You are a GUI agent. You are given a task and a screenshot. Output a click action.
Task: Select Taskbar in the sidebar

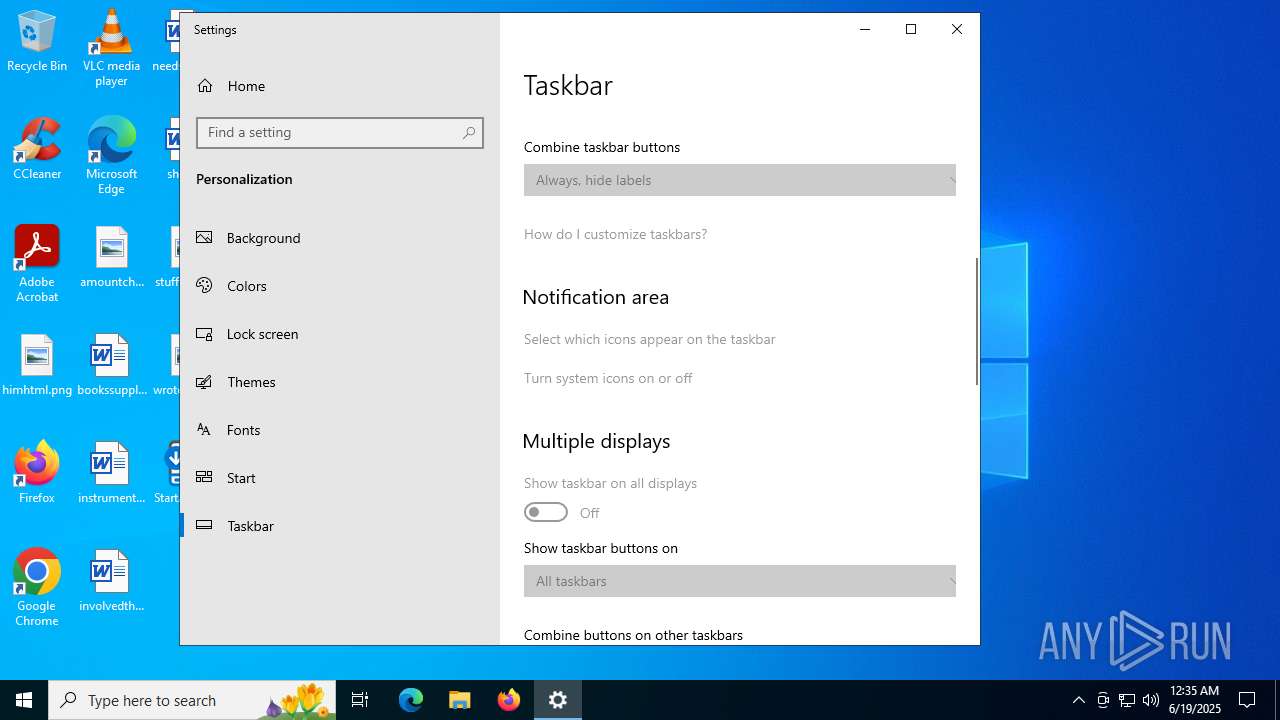pos(340,526)
